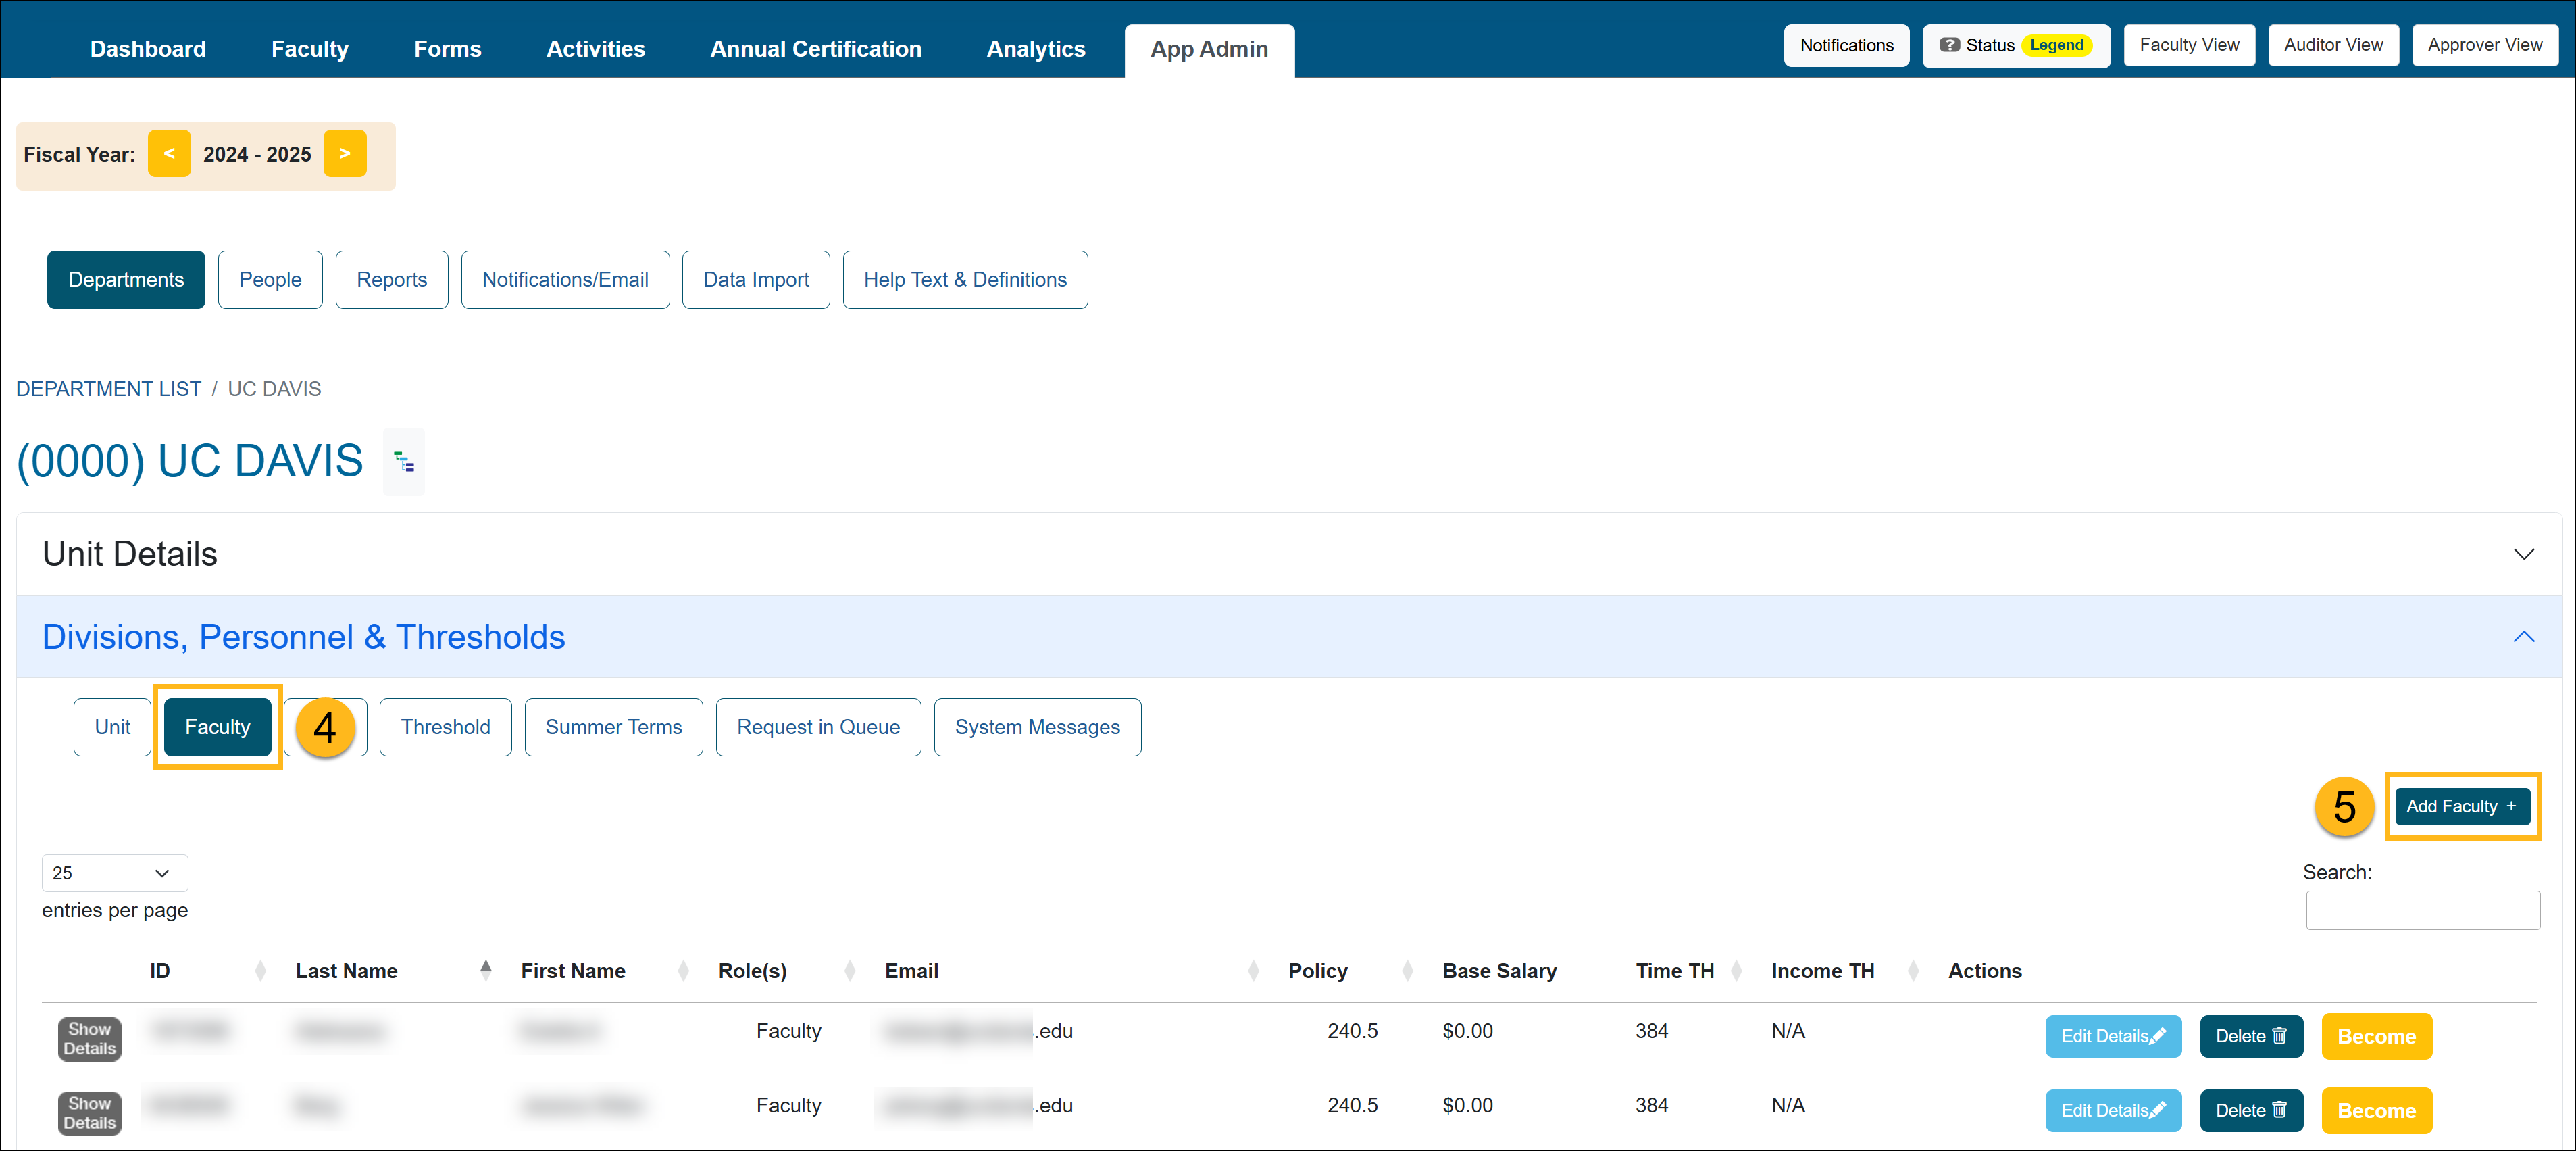Sort by Last Name column arrows
2576x1151 pixels.
pyautogui.click(x=486, y=971)
